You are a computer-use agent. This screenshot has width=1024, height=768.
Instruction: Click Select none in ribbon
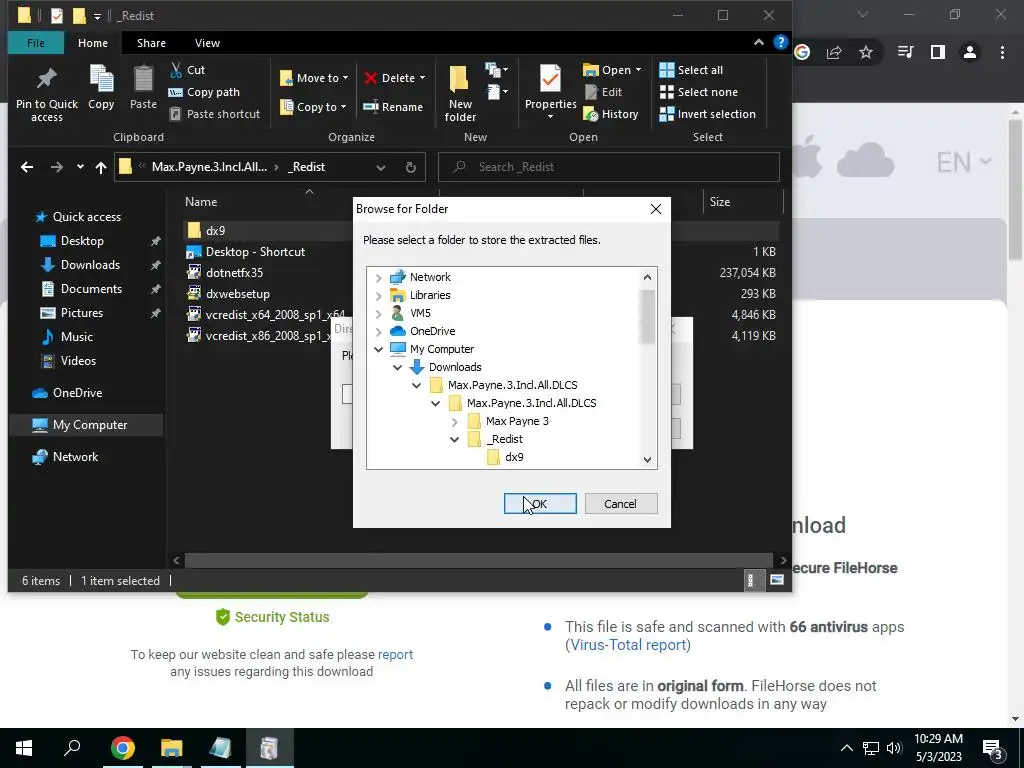pyautogui.click(x=698, y=92)
